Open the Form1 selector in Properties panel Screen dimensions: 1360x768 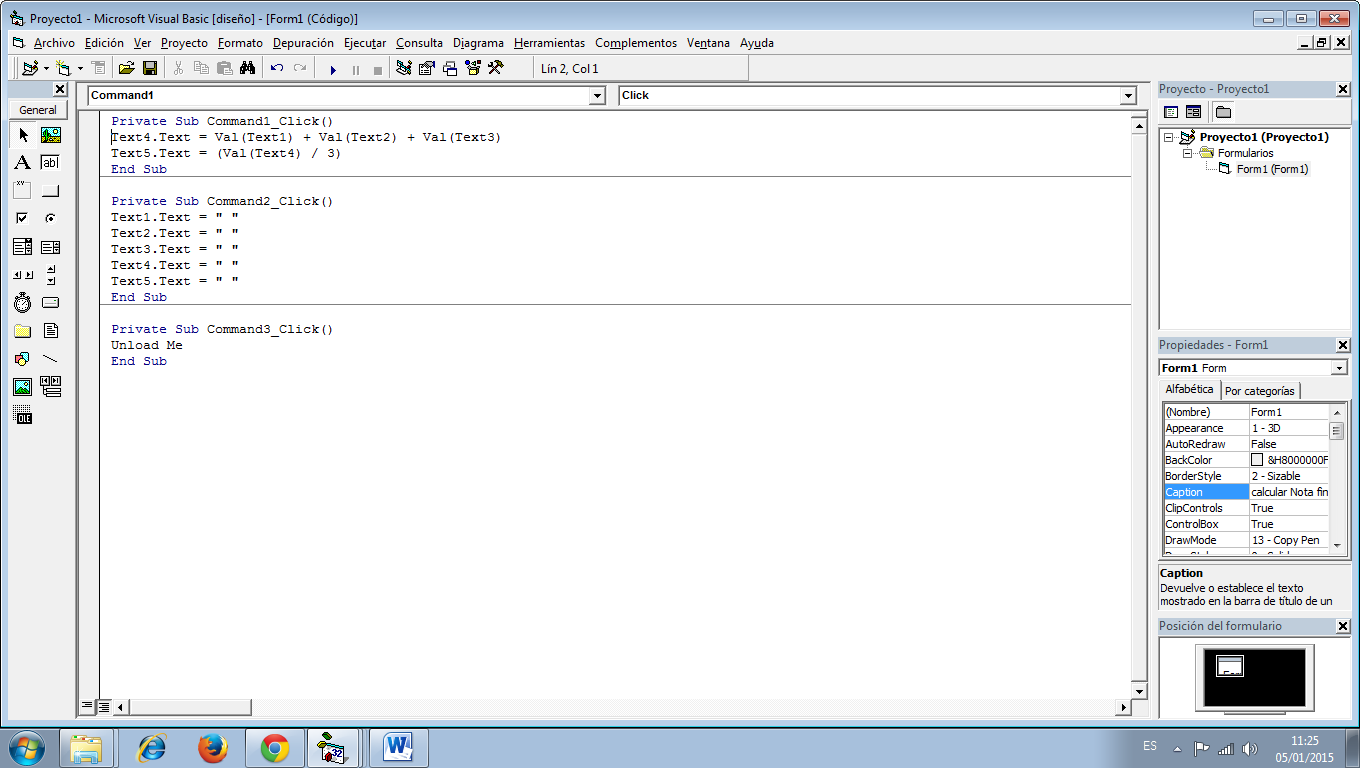1340,367
